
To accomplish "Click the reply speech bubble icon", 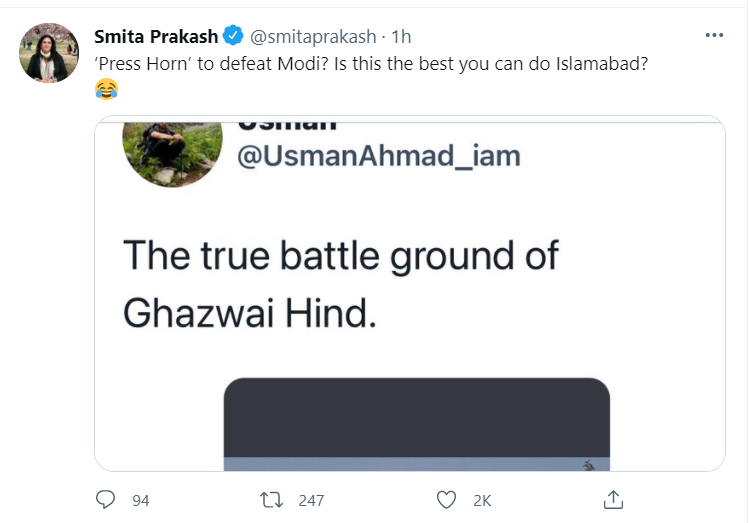I will tap(105, 499).
